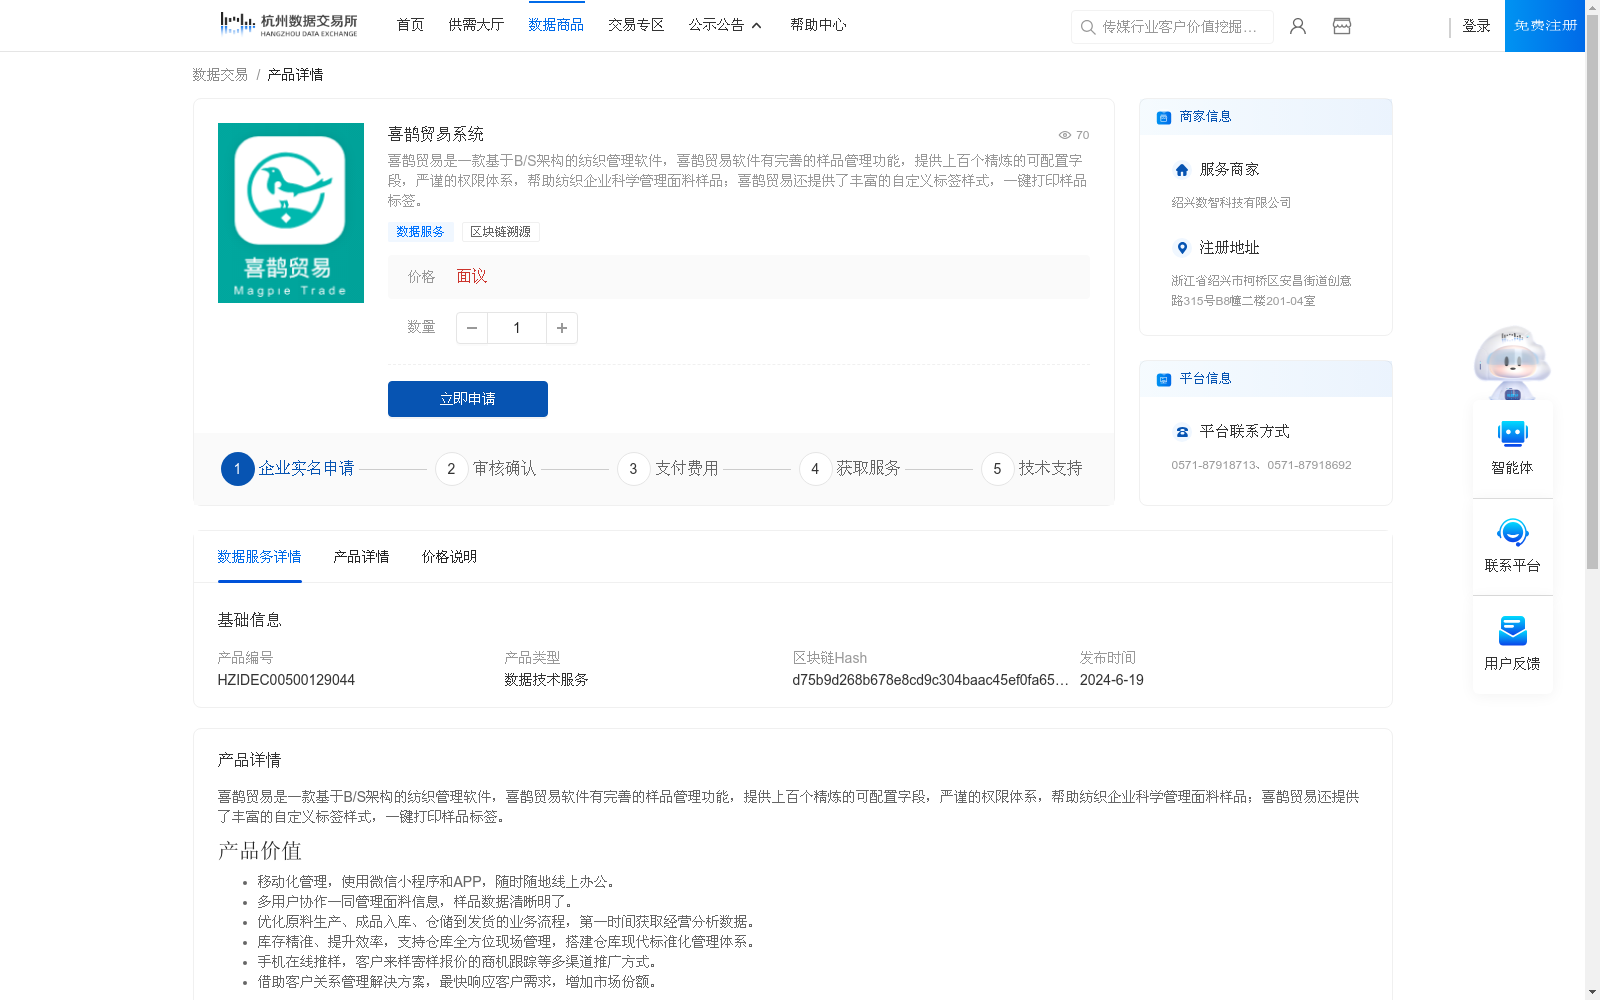Screen dimensions: 1600x1000
Task: Click the 喜鹊贸易系统 product title
Action: (x=435, y=134)
